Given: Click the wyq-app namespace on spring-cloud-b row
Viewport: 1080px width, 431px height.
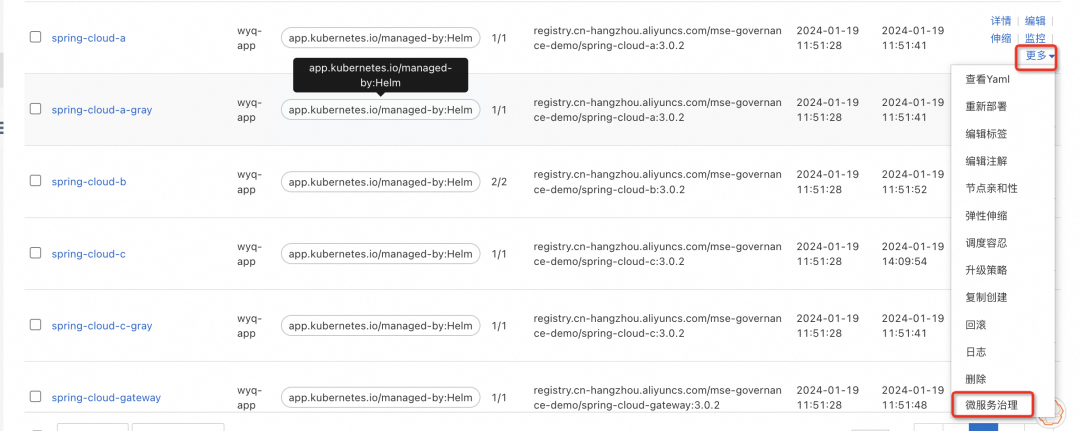Looking at the screenshot, I should (x=249, y=182).
